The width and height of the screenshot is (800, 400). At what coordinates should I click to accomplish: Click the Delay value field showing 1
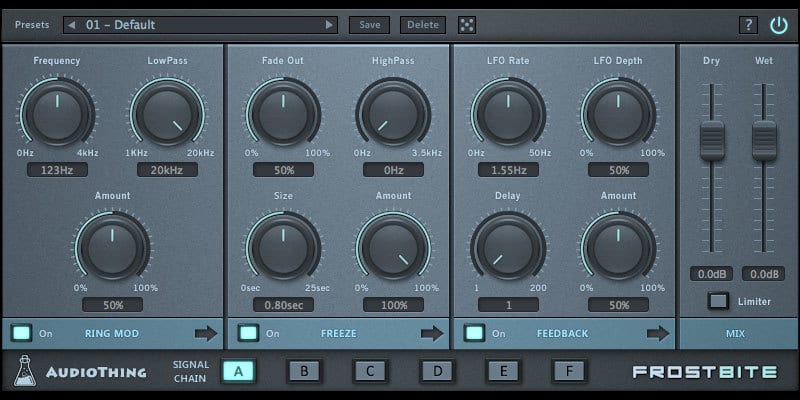508,305
